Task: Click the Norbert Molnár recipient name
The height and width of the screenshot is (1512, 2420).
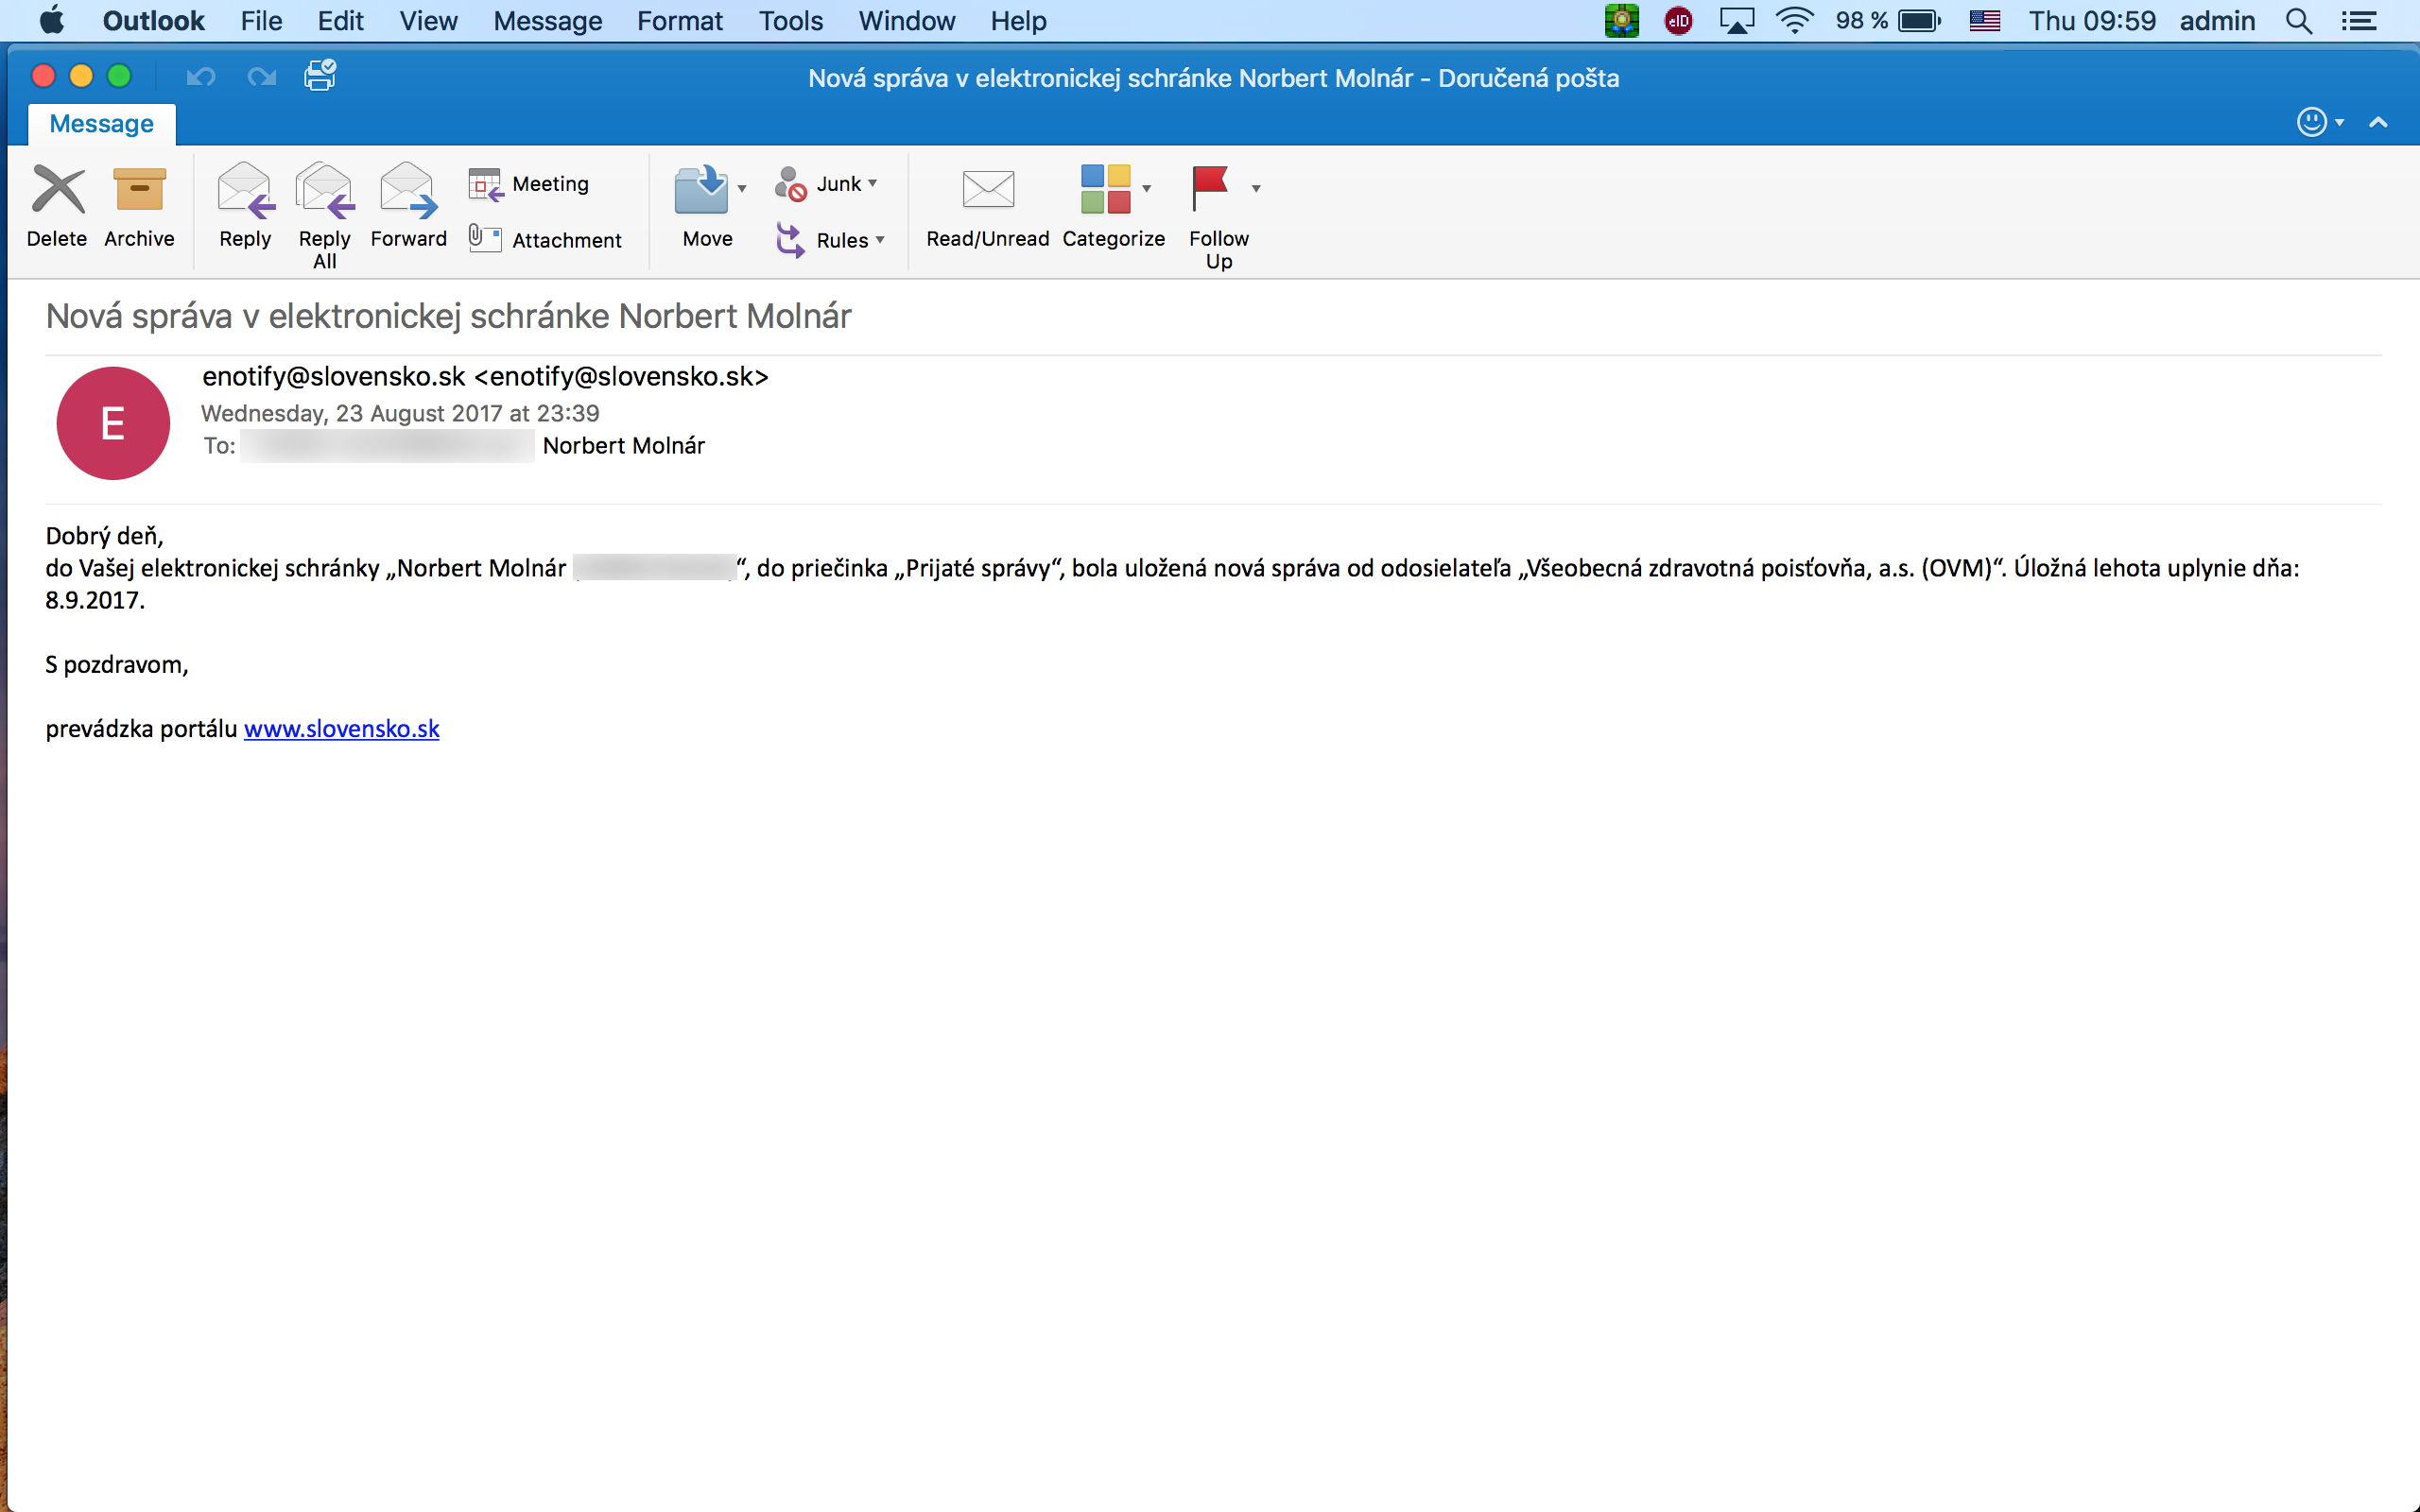Action: tap(623, 446)
